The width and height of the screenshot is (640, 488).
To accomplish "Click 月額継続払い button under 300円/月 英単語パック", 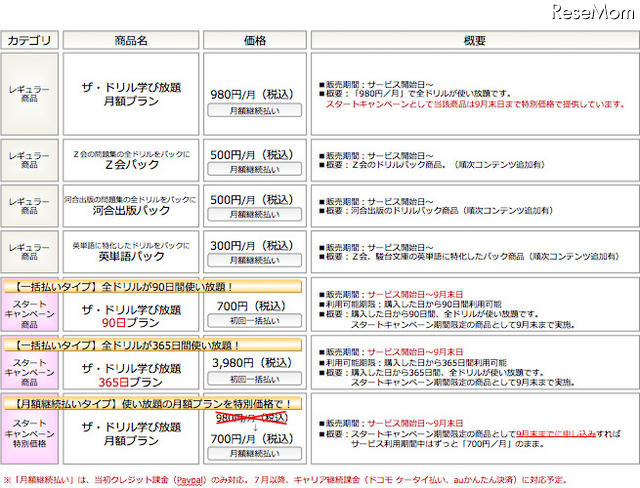I will (x=255, y=260).
